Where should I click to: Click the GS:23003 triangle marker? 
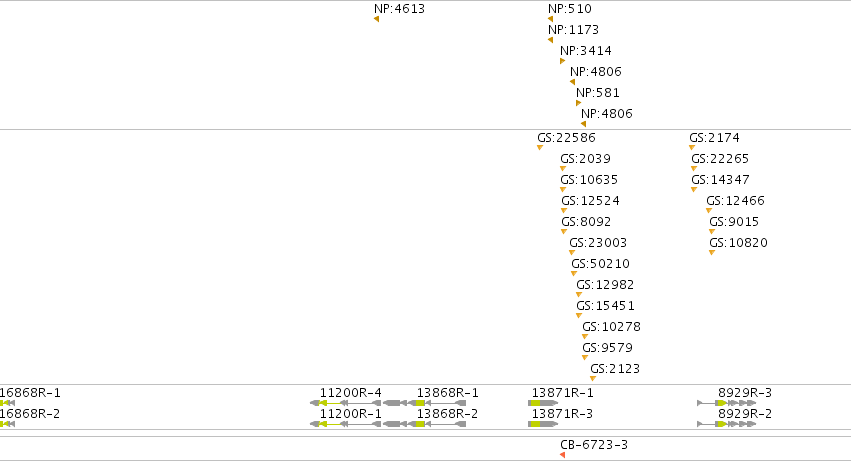(x=571, y=252)
